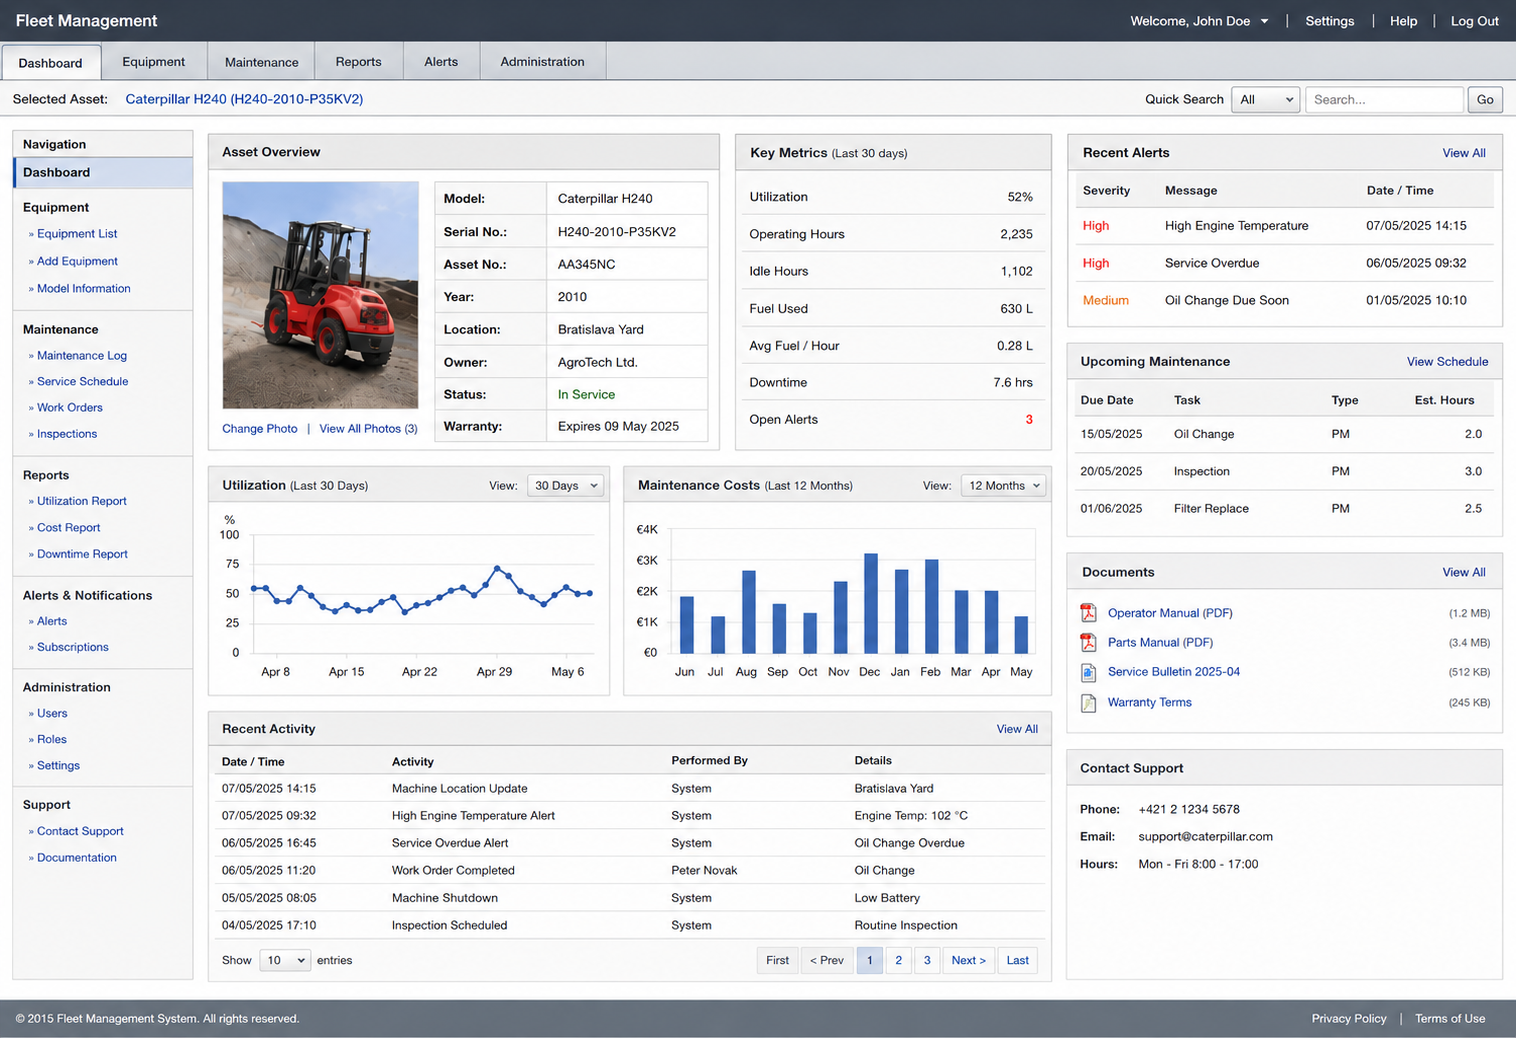This screenshot has width=1516, height=1038.
Task: Open Settings in the top header
Action: (1330, 21)
